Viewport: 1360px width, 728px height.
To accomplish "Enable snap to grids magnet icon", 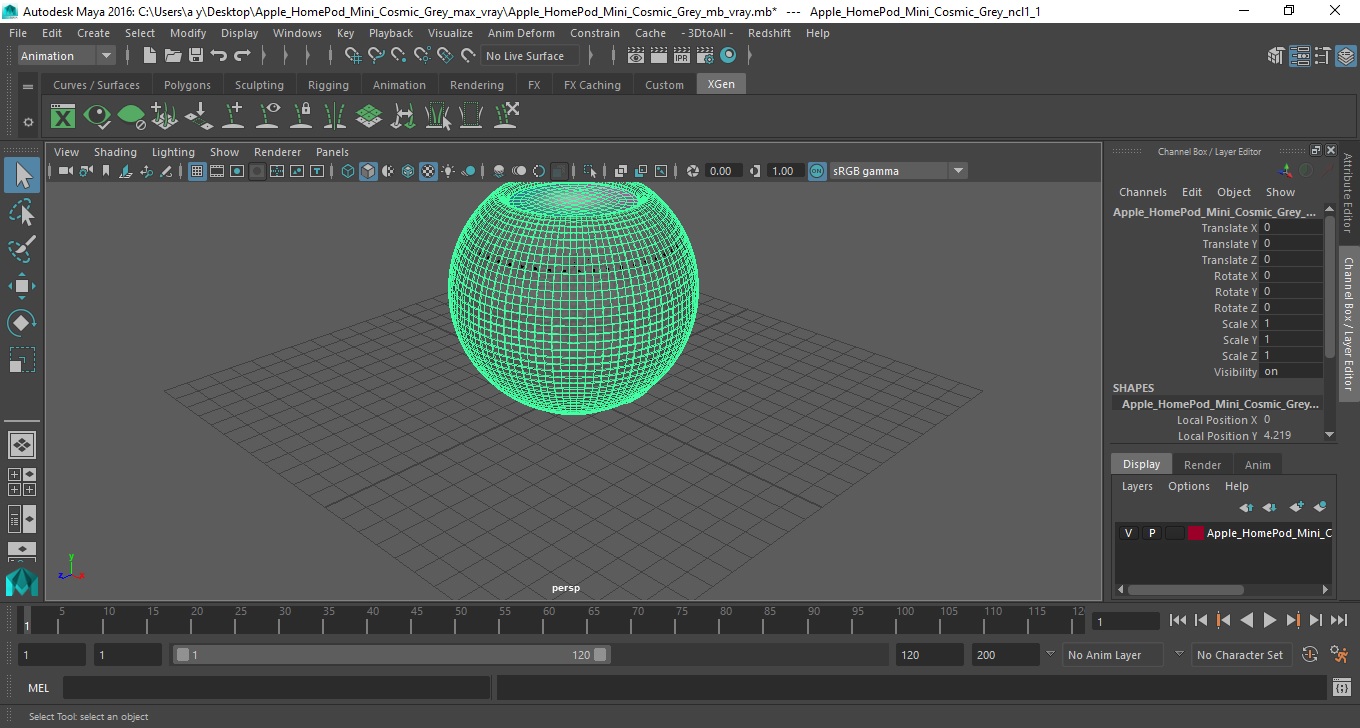I will [x=352, y=56].
